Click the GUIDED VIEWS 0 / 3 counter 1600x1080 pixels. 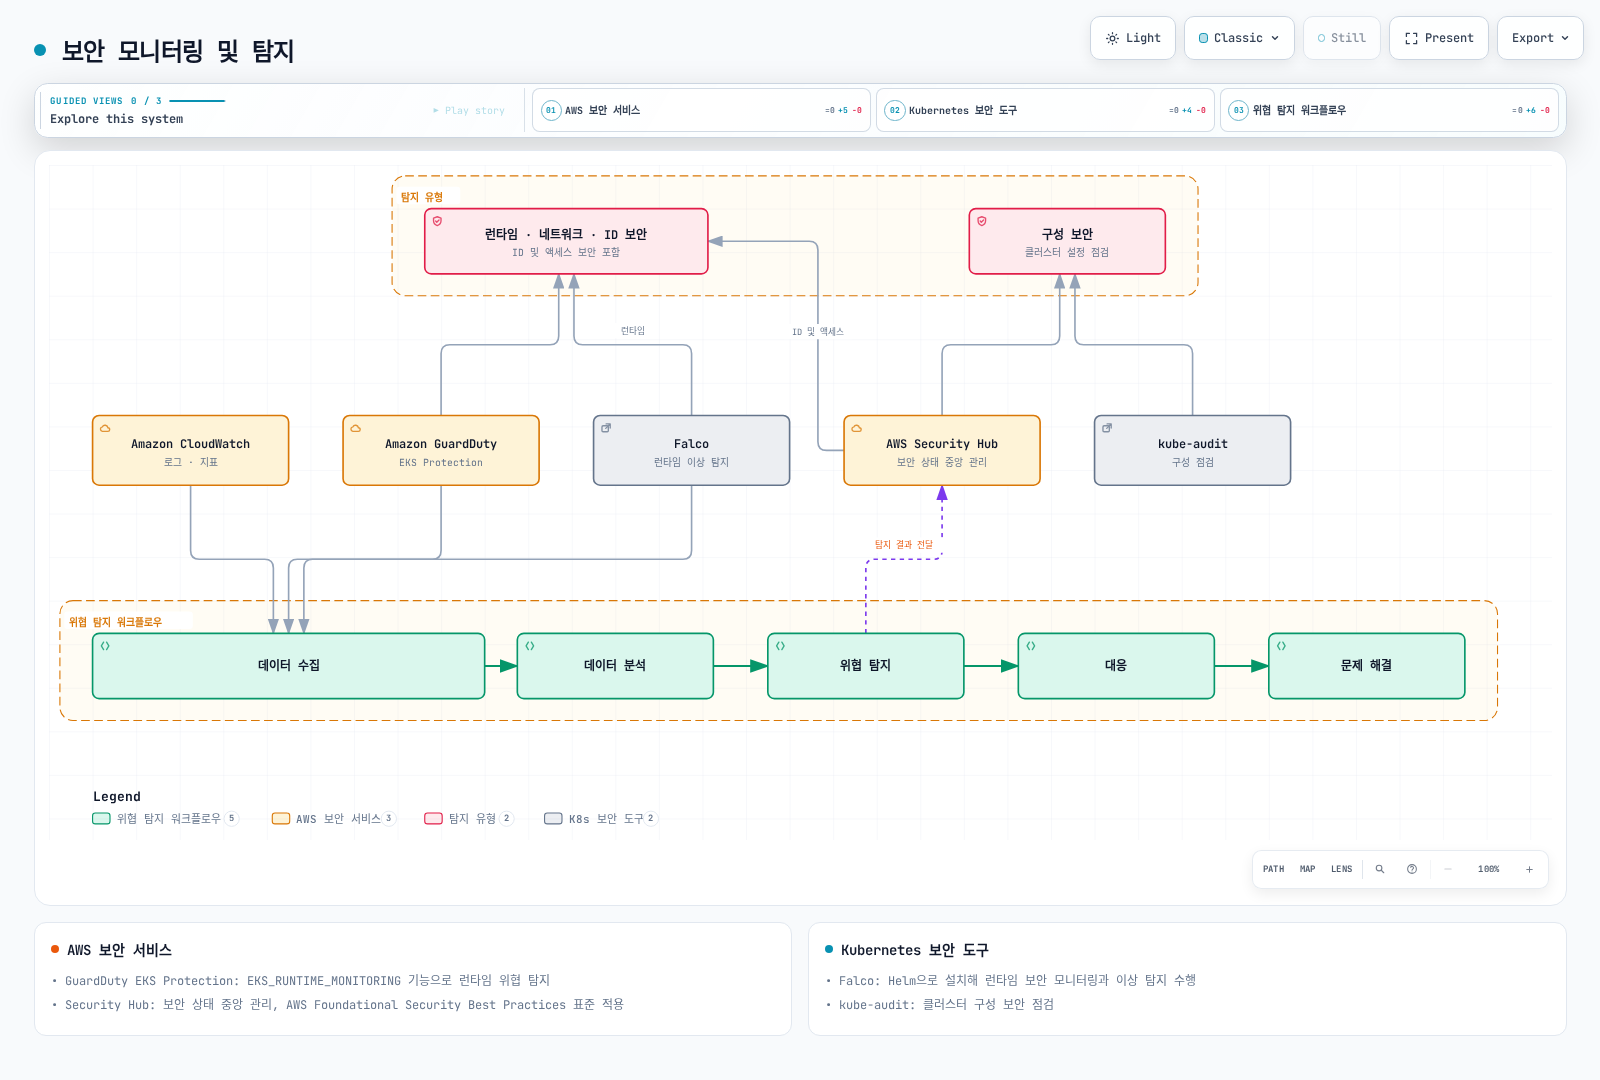coord(106,101)
